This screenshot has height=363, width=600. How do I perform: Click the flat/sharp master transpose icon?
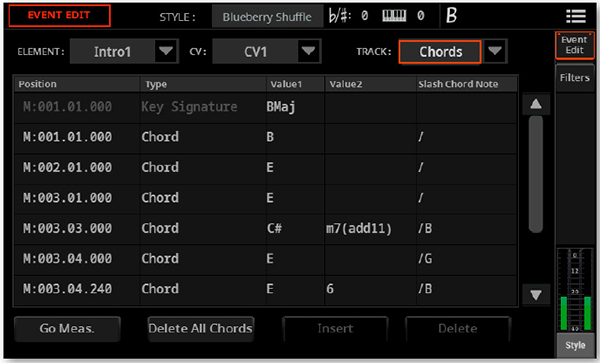340,16
